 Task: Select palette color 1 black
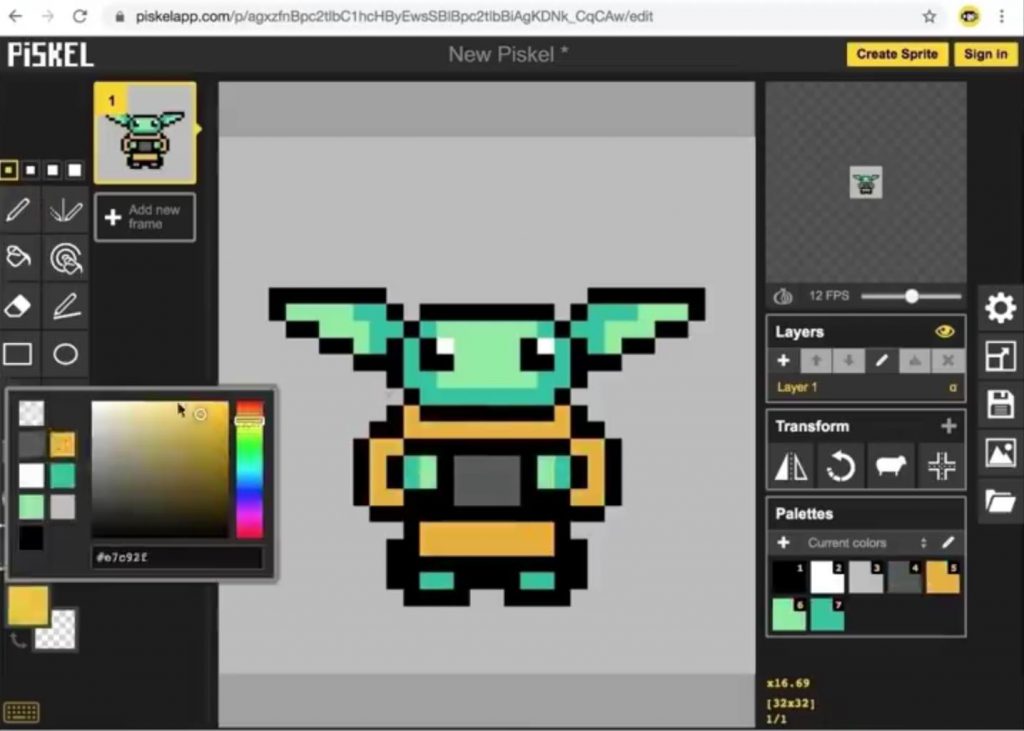coord(790,577)
